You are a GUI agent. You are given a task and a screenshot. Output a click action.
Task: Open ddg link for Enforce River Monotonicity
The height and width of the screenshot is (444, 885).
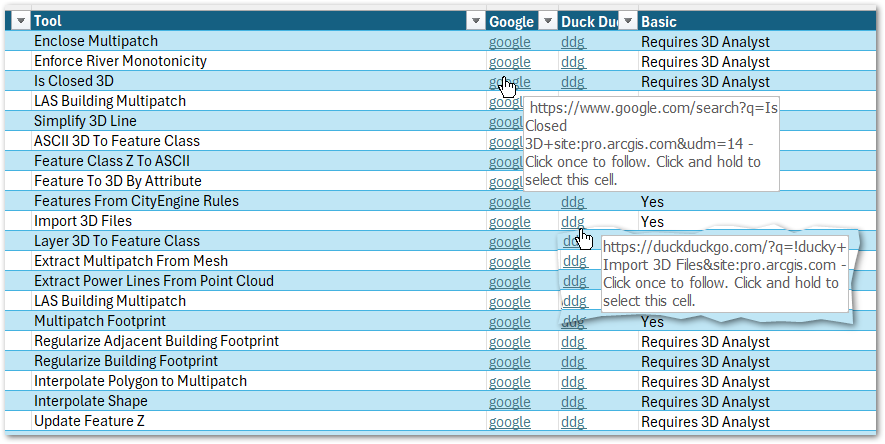572,62
